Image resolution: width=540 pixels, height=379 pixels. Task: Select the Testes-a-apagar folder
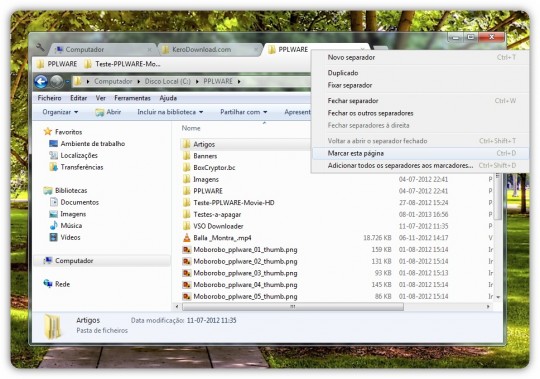point(212,214)
